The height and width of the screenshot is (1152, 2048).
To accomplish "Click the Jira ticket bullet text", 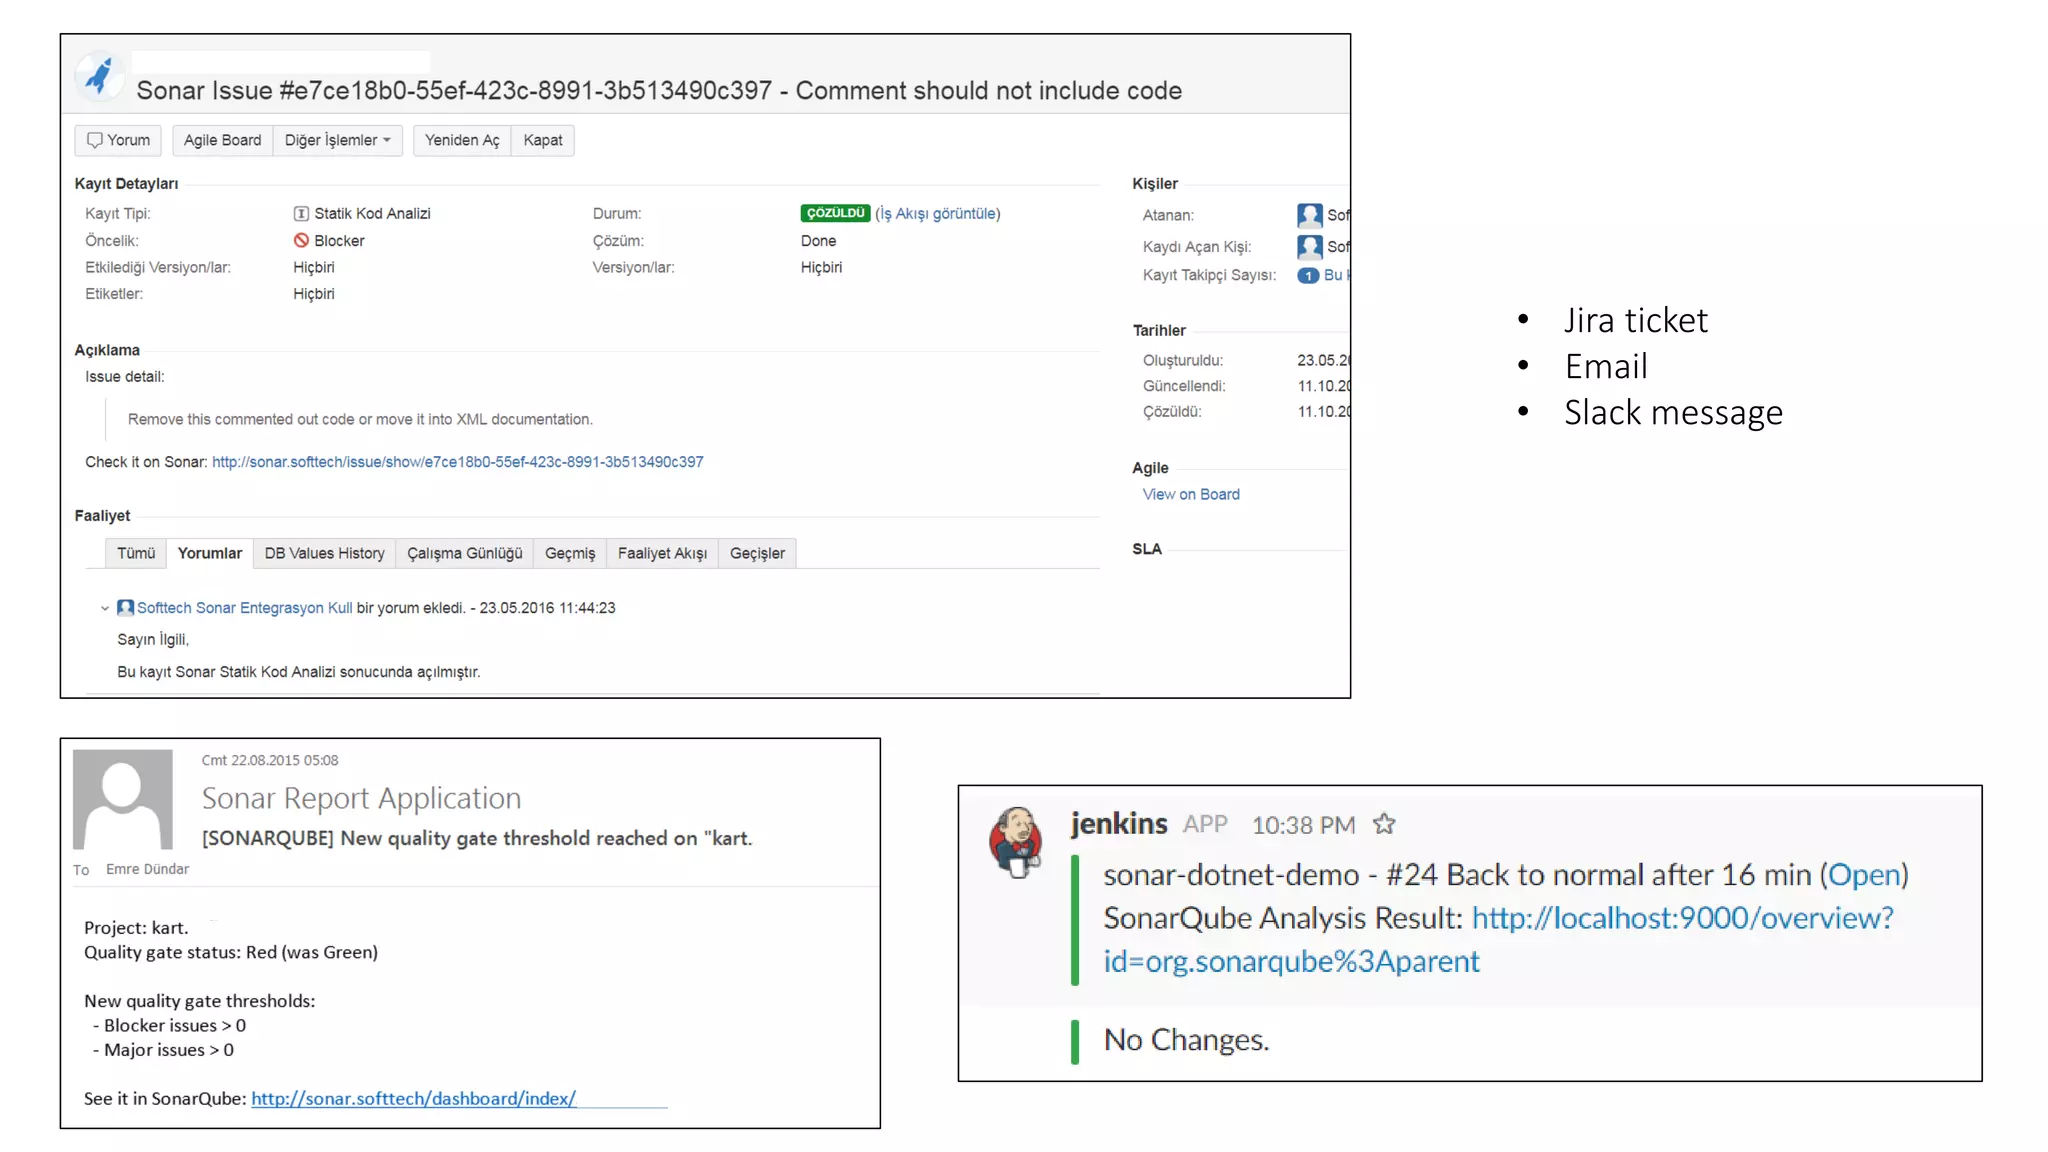I will click(1636, 320).
